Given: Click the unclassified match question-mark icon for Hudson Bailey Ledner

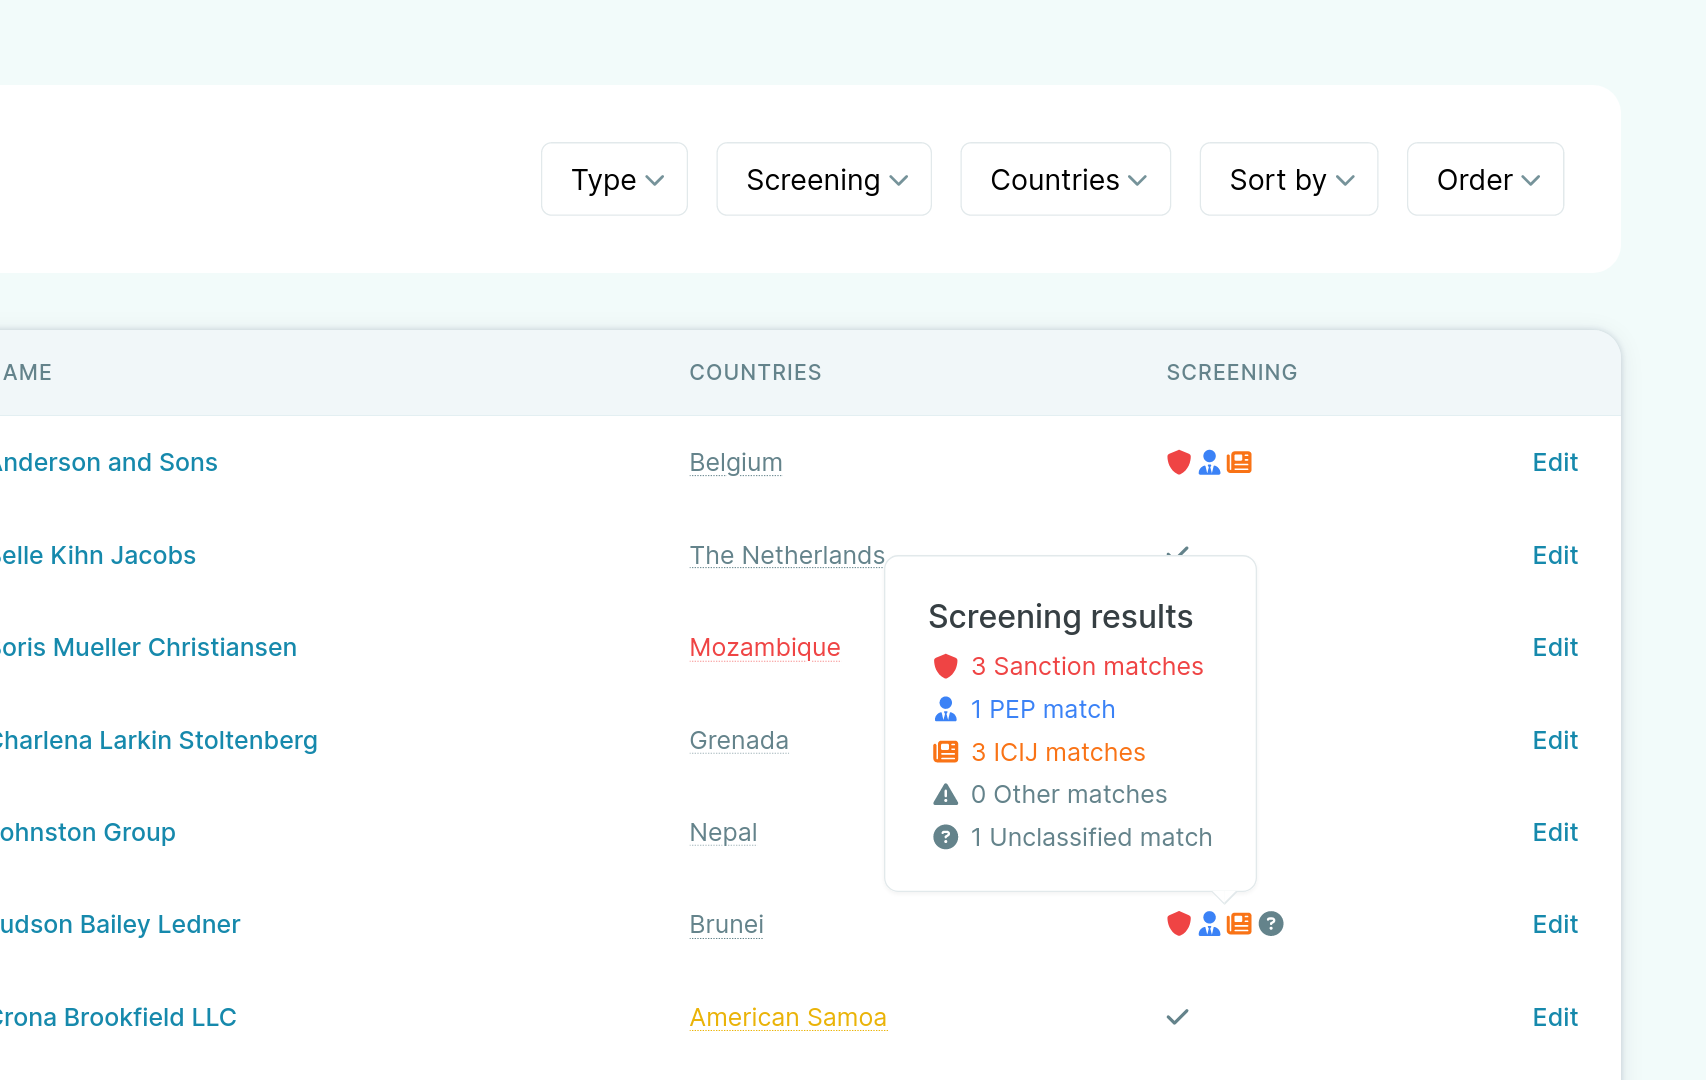Looking at the screenshot, I should coord(1271,923).
